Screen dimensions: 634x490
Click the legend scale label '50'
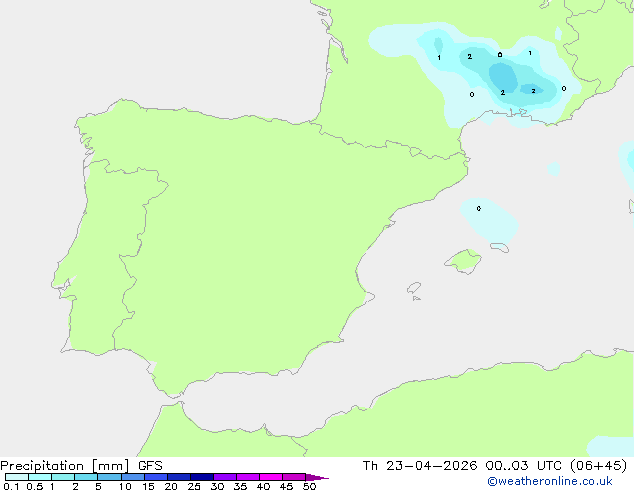(x=309, y=486)
